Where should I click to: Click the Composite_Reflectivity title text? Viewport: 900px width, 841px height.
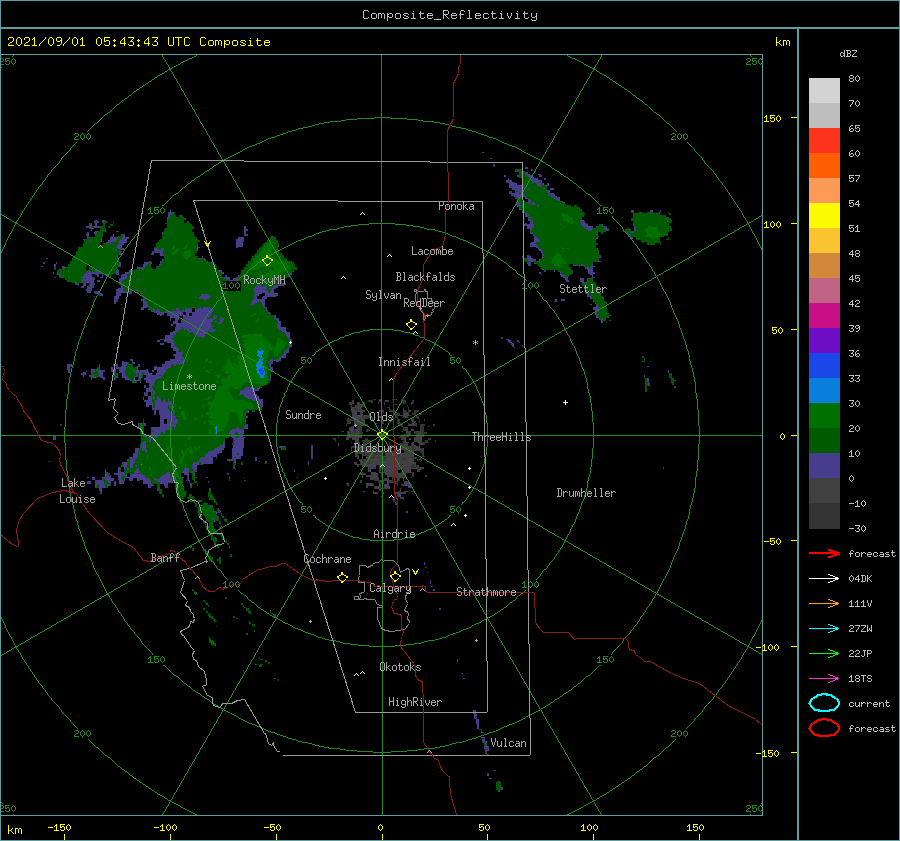[x=450, y=15]
